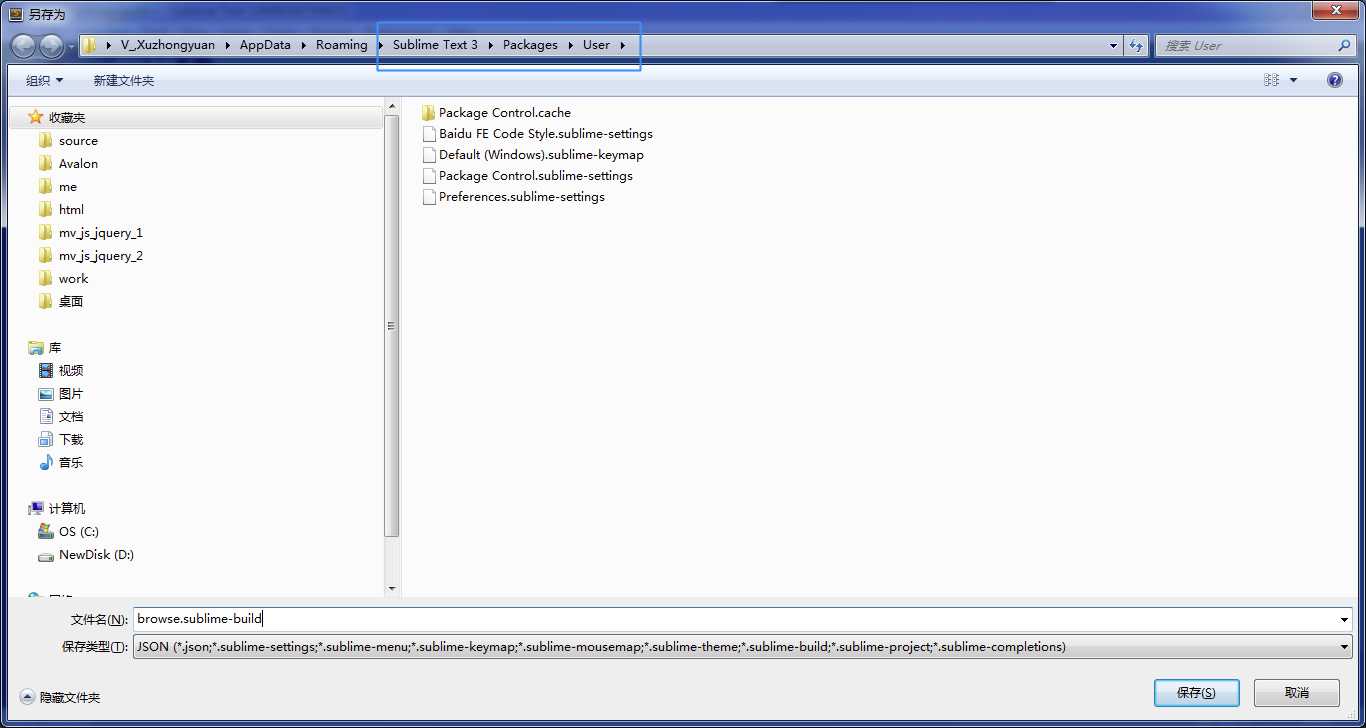
Task: Expand the arrow after AppData breadcrumb
Action: coord(303,45)
